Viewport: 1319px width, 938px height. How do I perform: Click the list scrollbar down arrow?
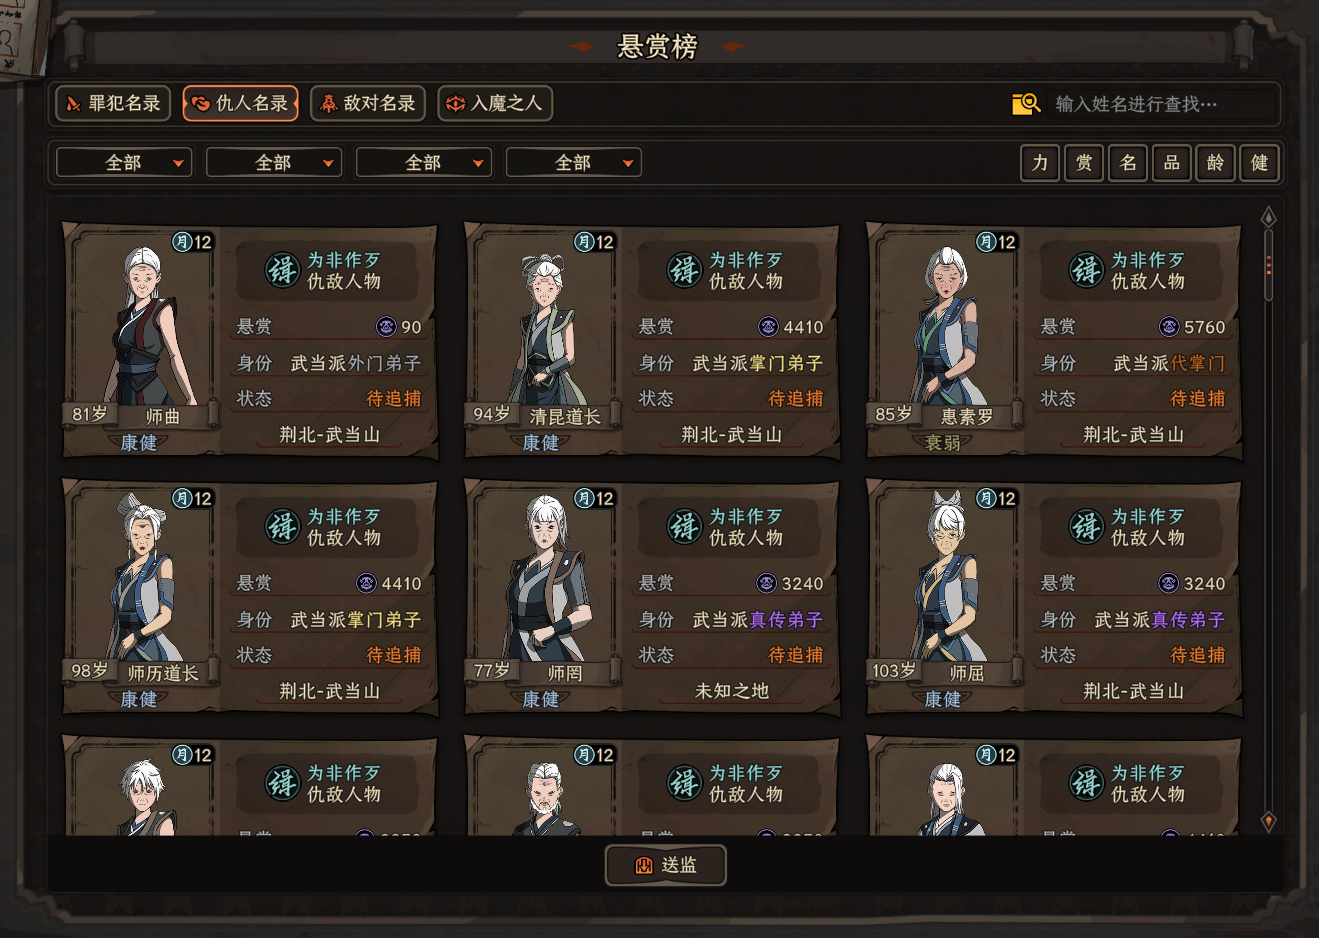pyautogui.click(x=1268, y=821)
